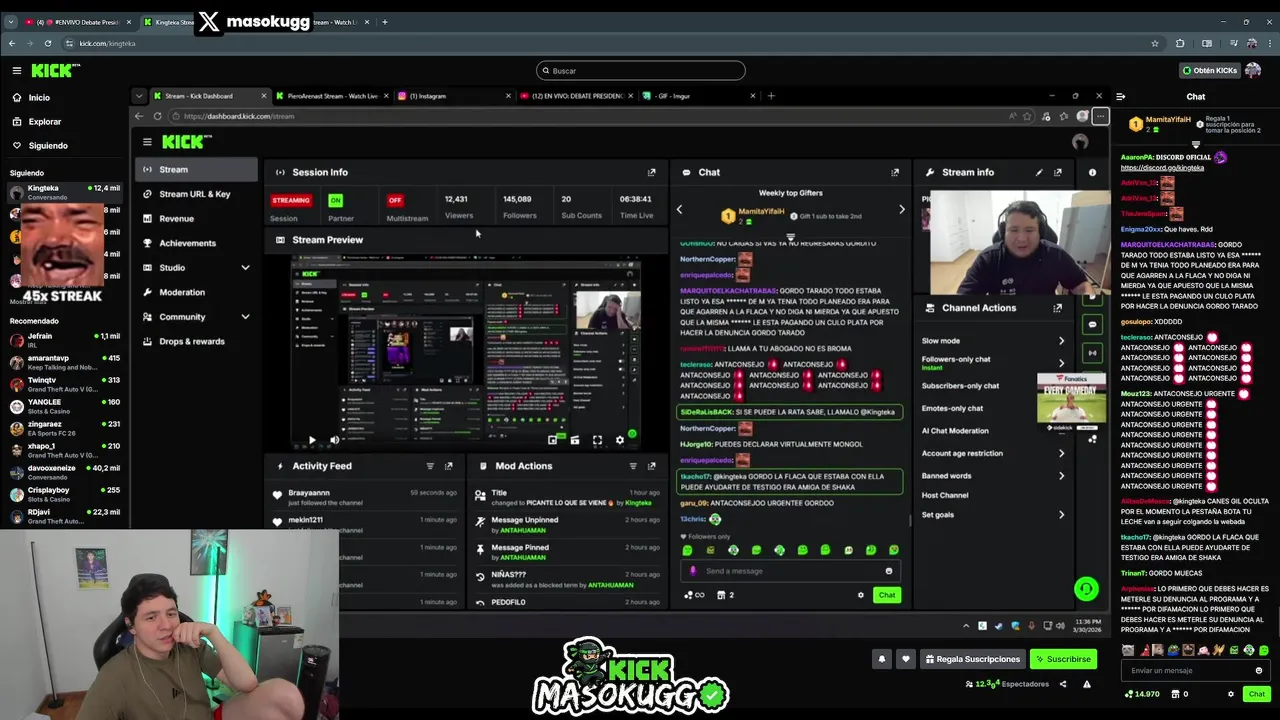The width and height of the screenshot is (1280, 720).
Task: Expand the Studio sidebar section
Action: pos(245,268)
